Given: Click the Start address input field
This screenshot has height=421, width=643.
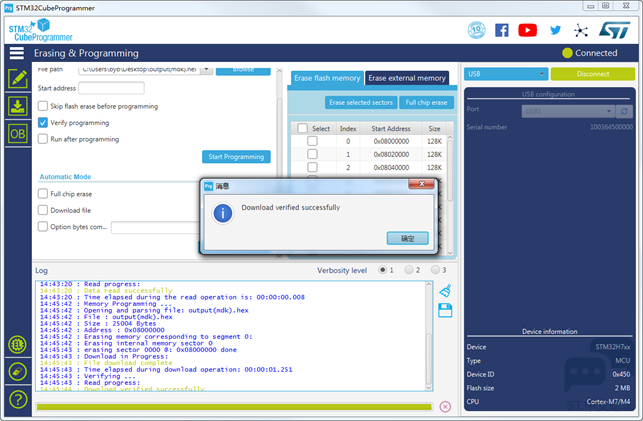Looking at the screenshot, I should pyautogui.click(x=112, y=88).
